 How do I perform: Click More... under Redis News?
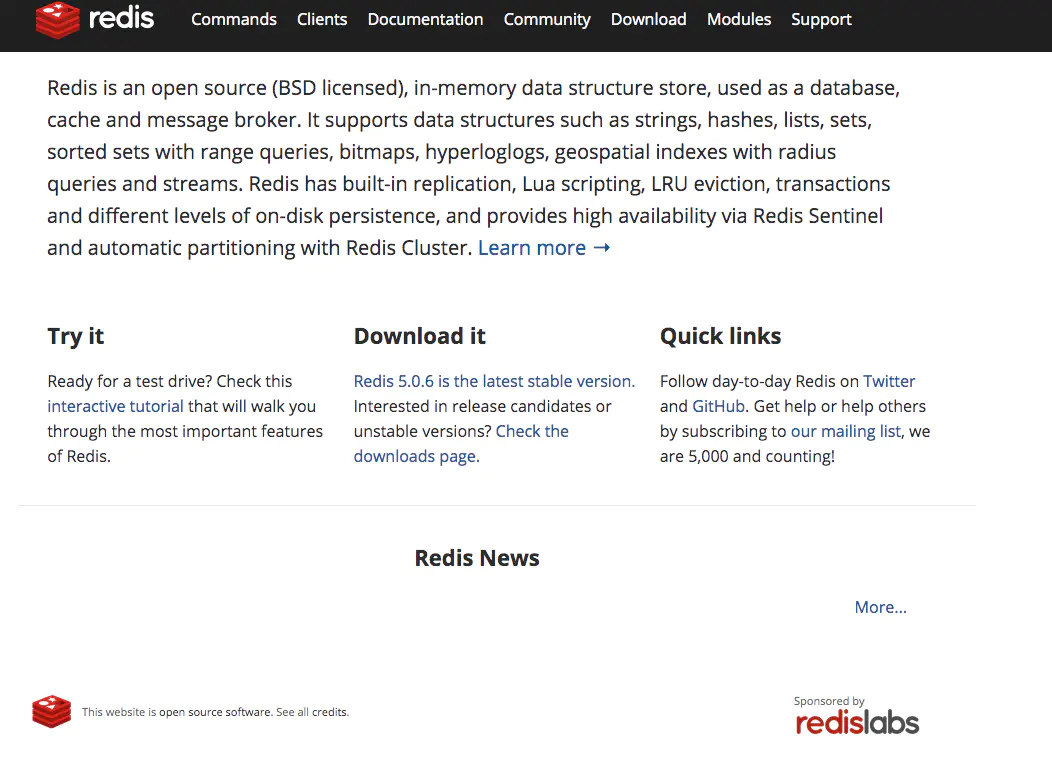click(x=880, y=607)
